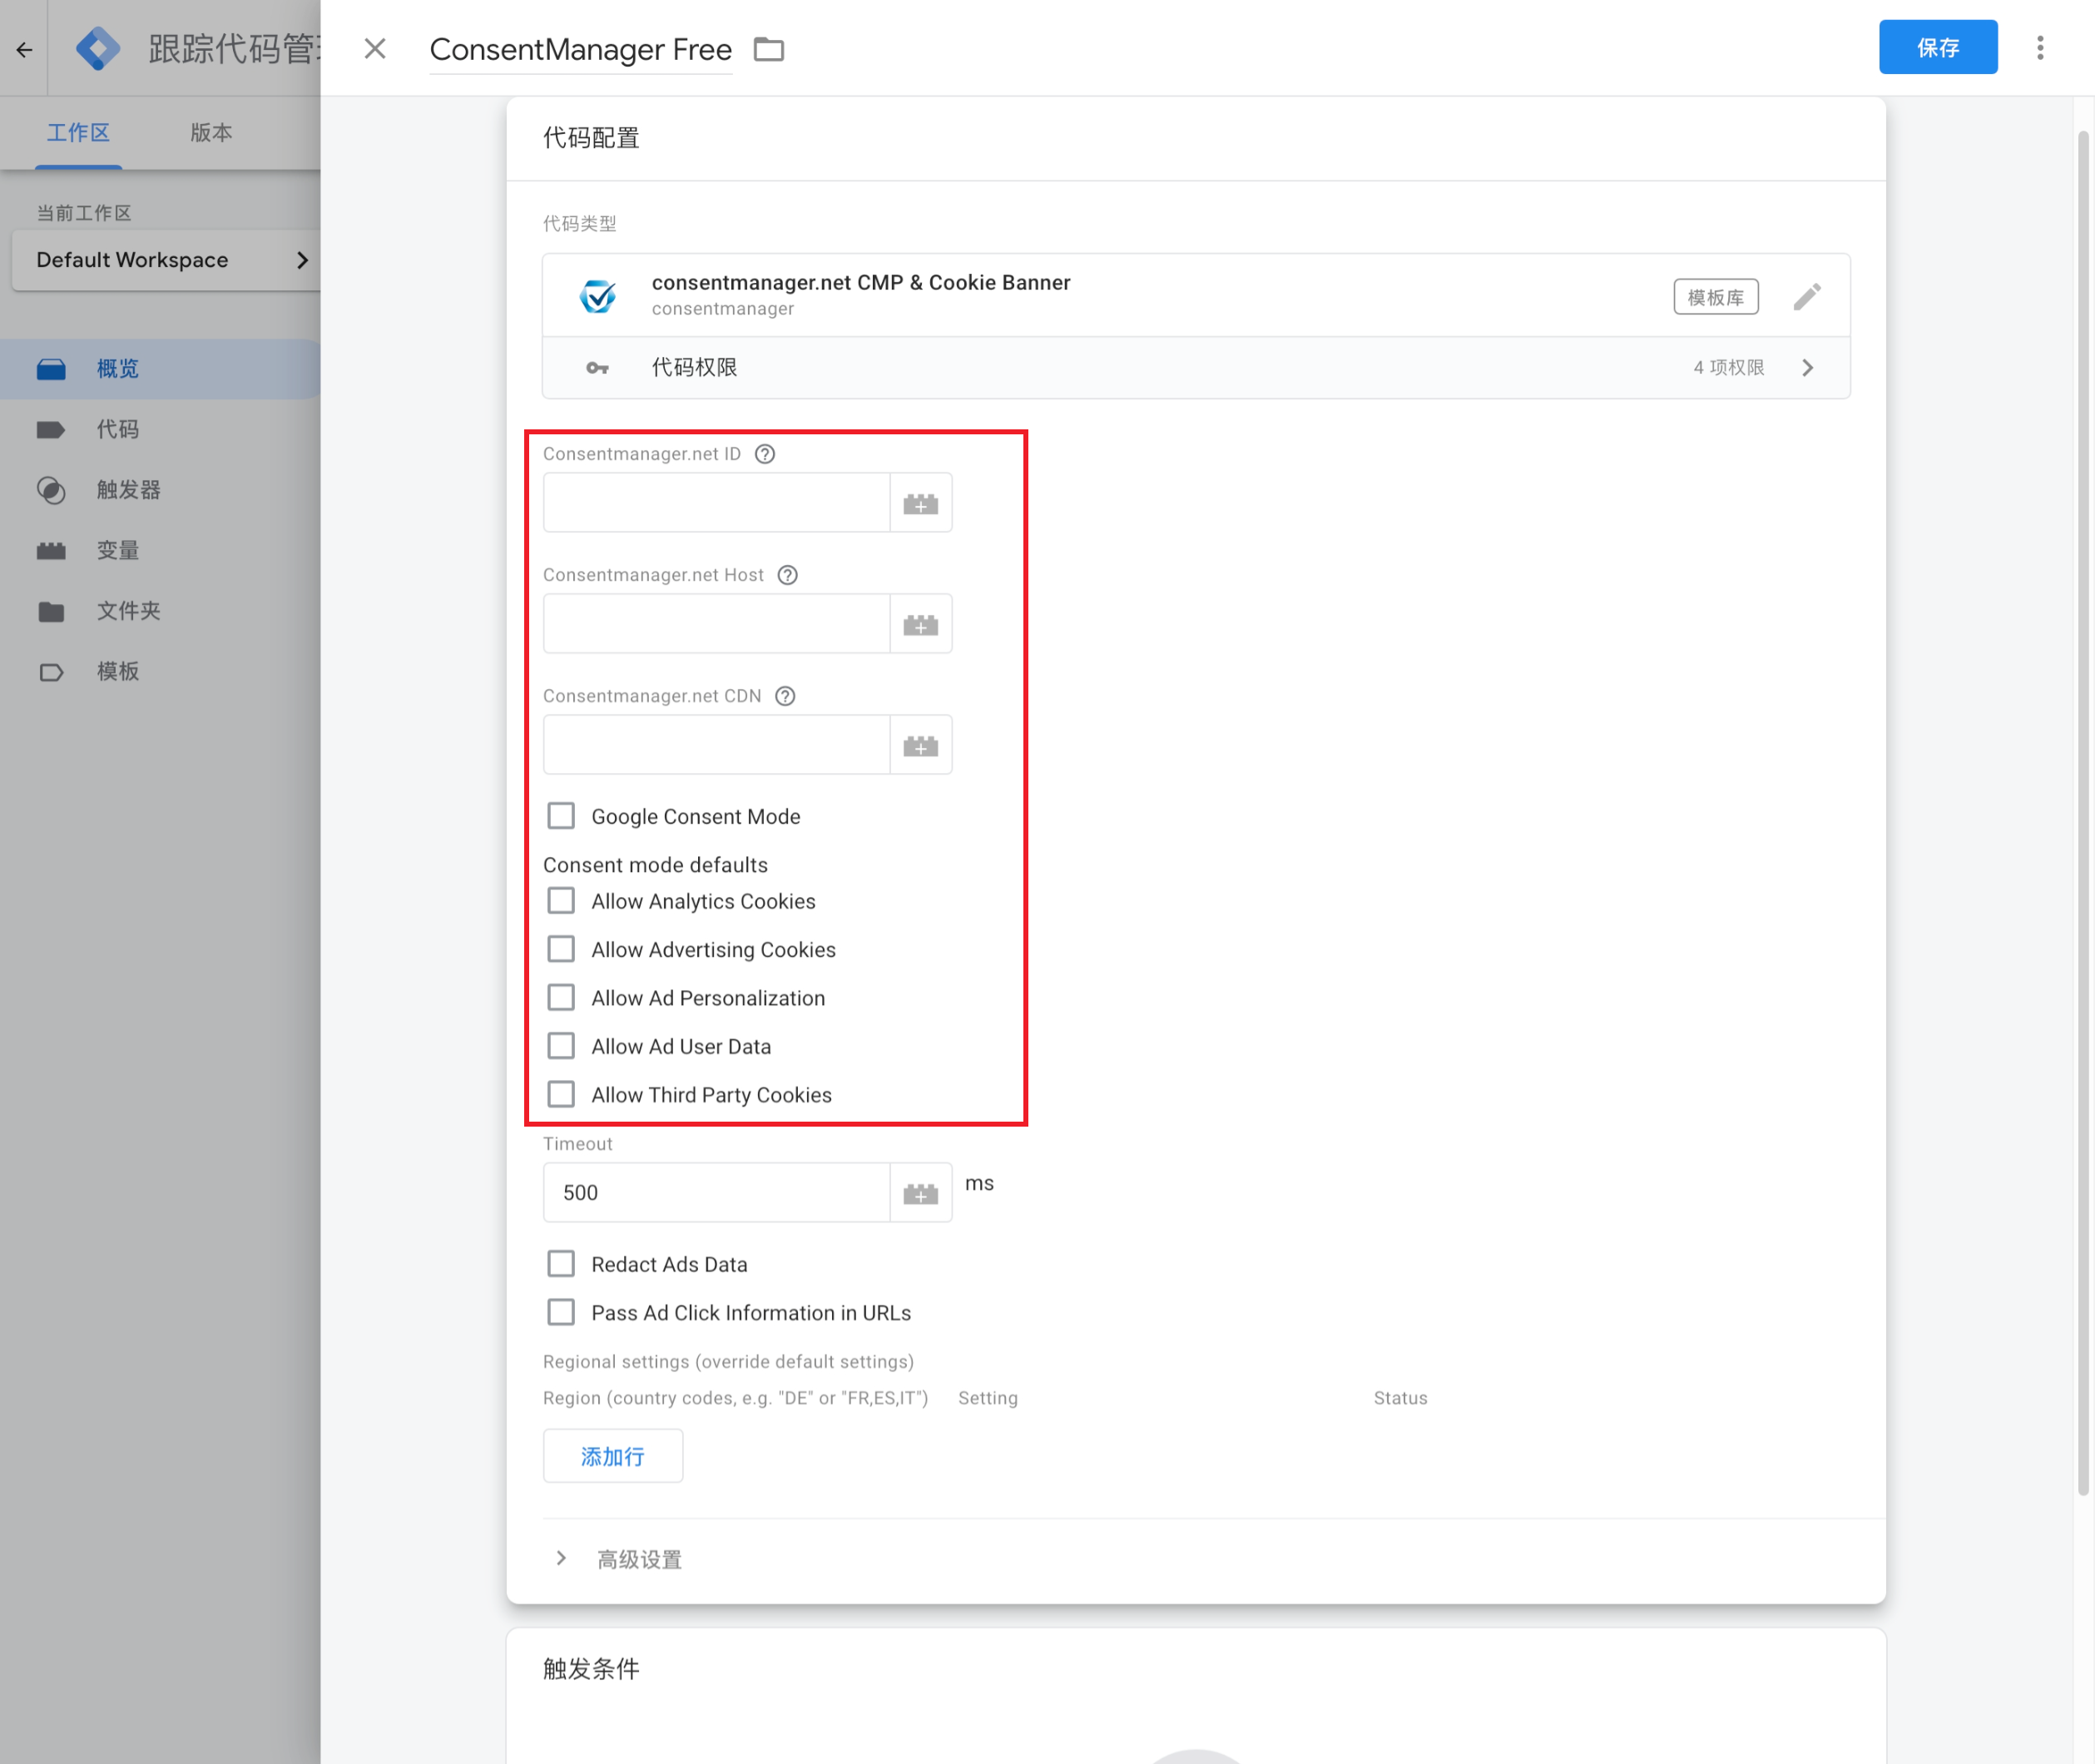This screenshot has height=1764, width=2095.
Task: Expand the 高级设置 advanced settings section
Action: pyautogui.click(x=638, y=1558)
